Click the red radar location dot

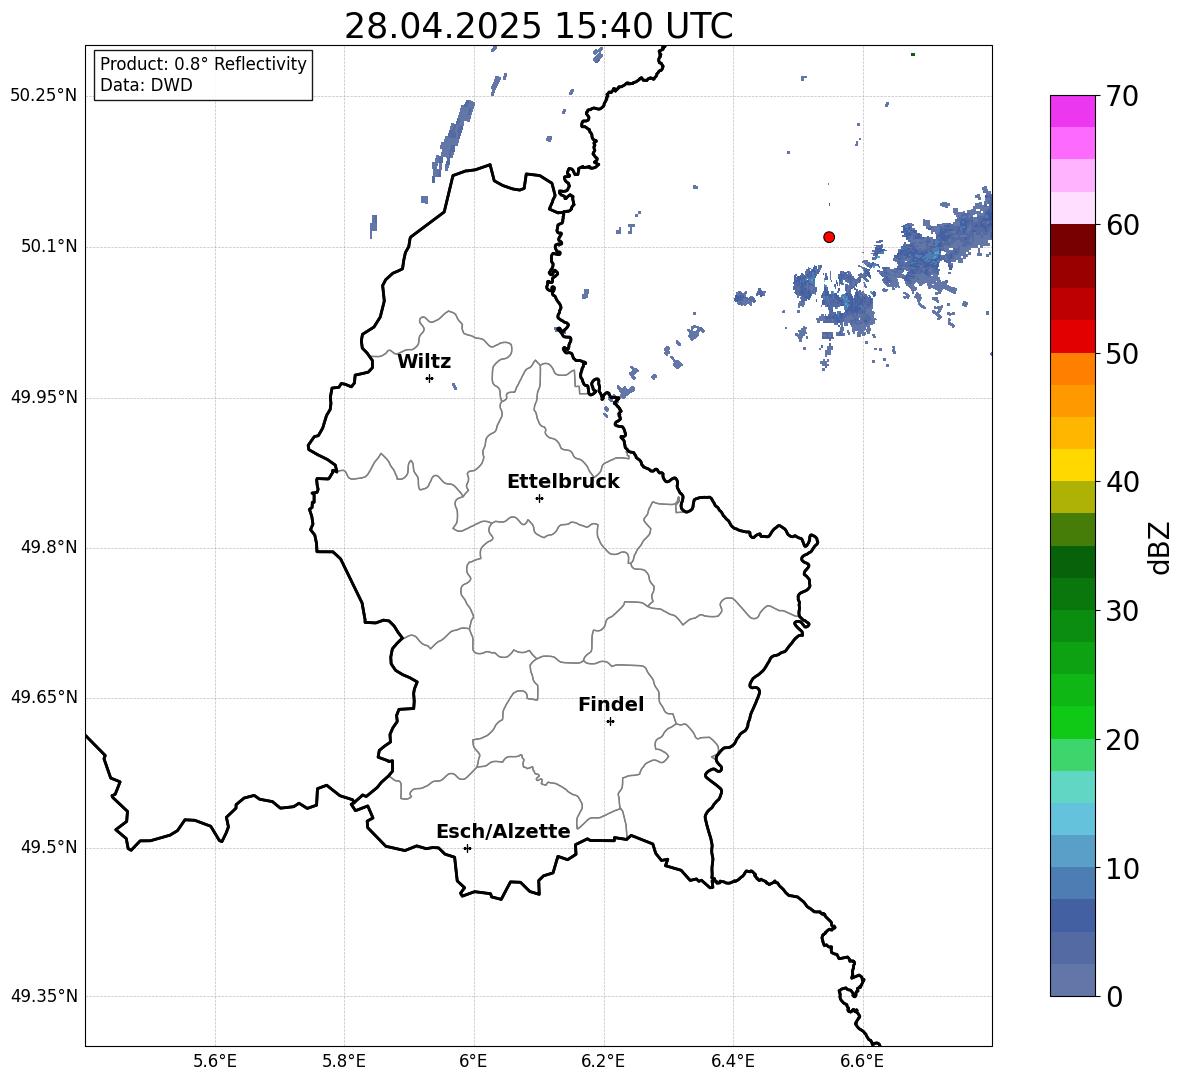[829, 237]
